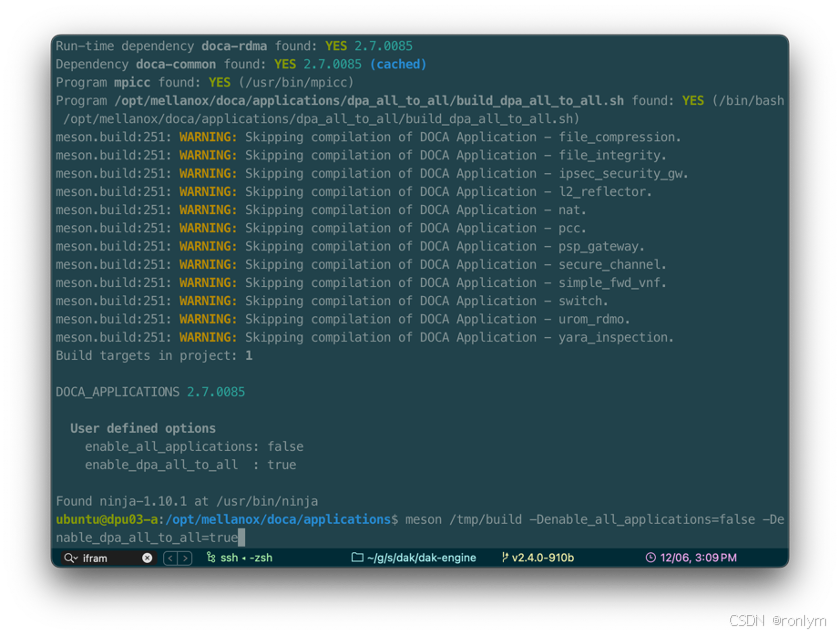Click 'simple_fwd_vnf.' warning text
The width and height of the screenshot is (840, 636).
pos(612,283)
